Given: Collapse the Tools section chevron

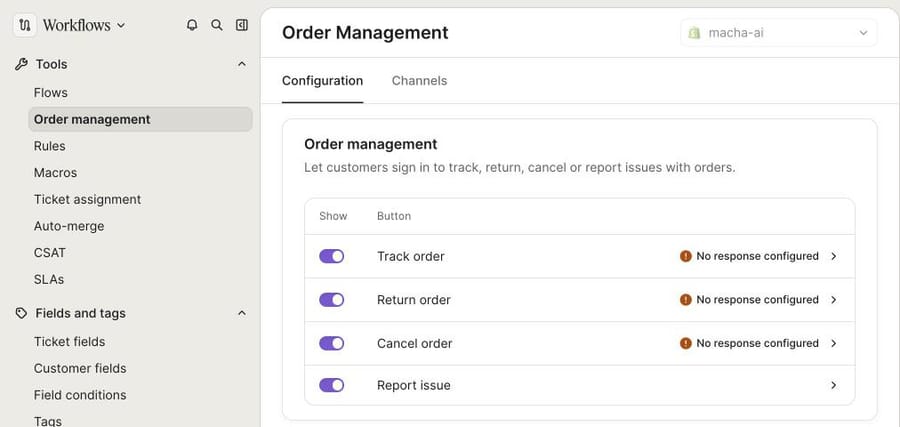Looking at the screenshot, I should 242,64.
